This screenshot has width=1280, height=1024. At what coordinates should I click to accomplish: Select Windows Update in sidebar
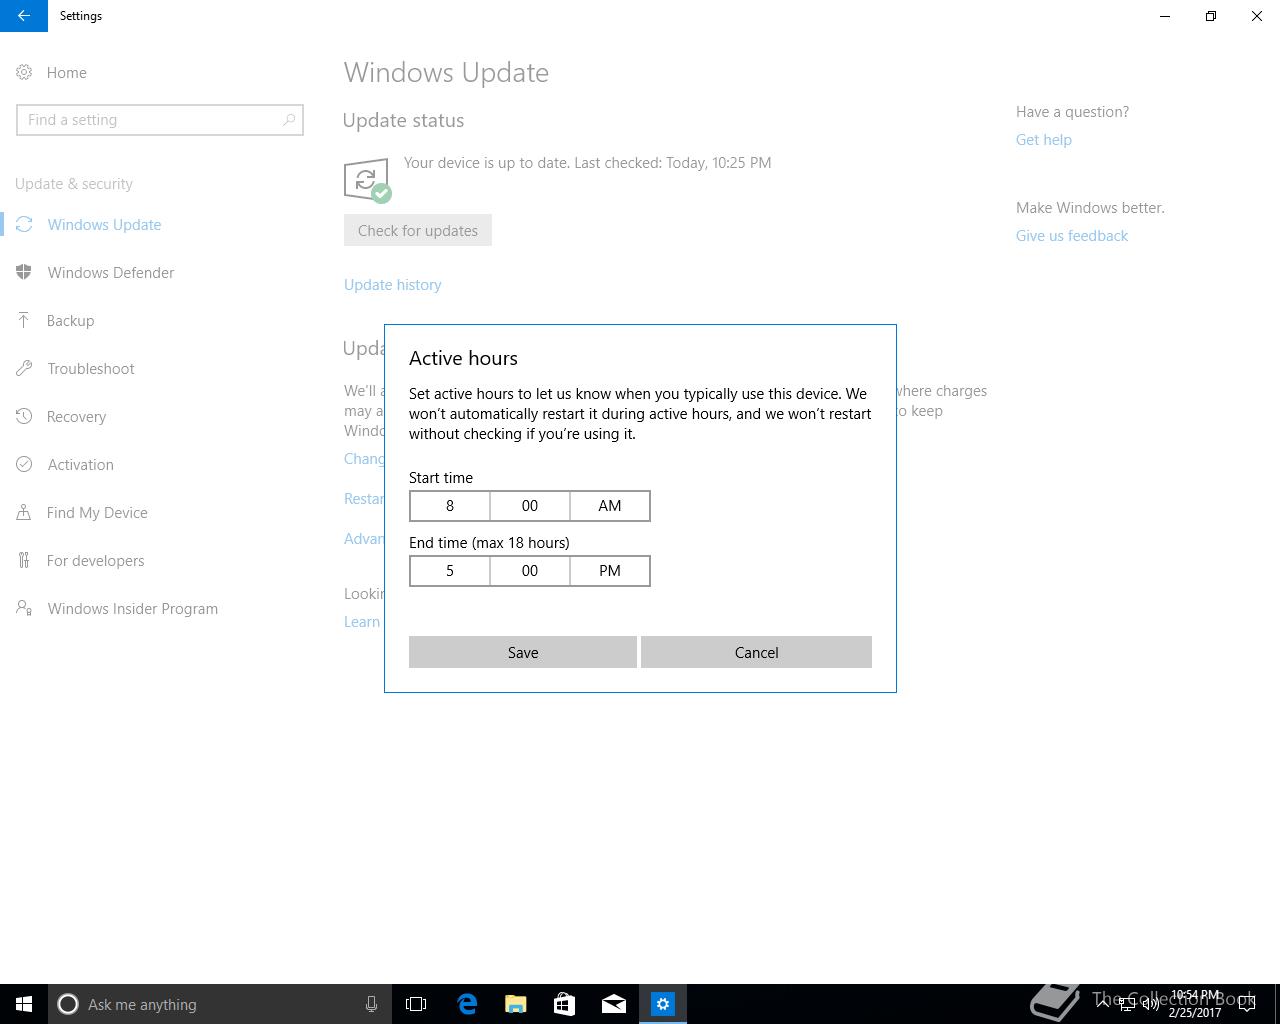[x=104, y=224]
